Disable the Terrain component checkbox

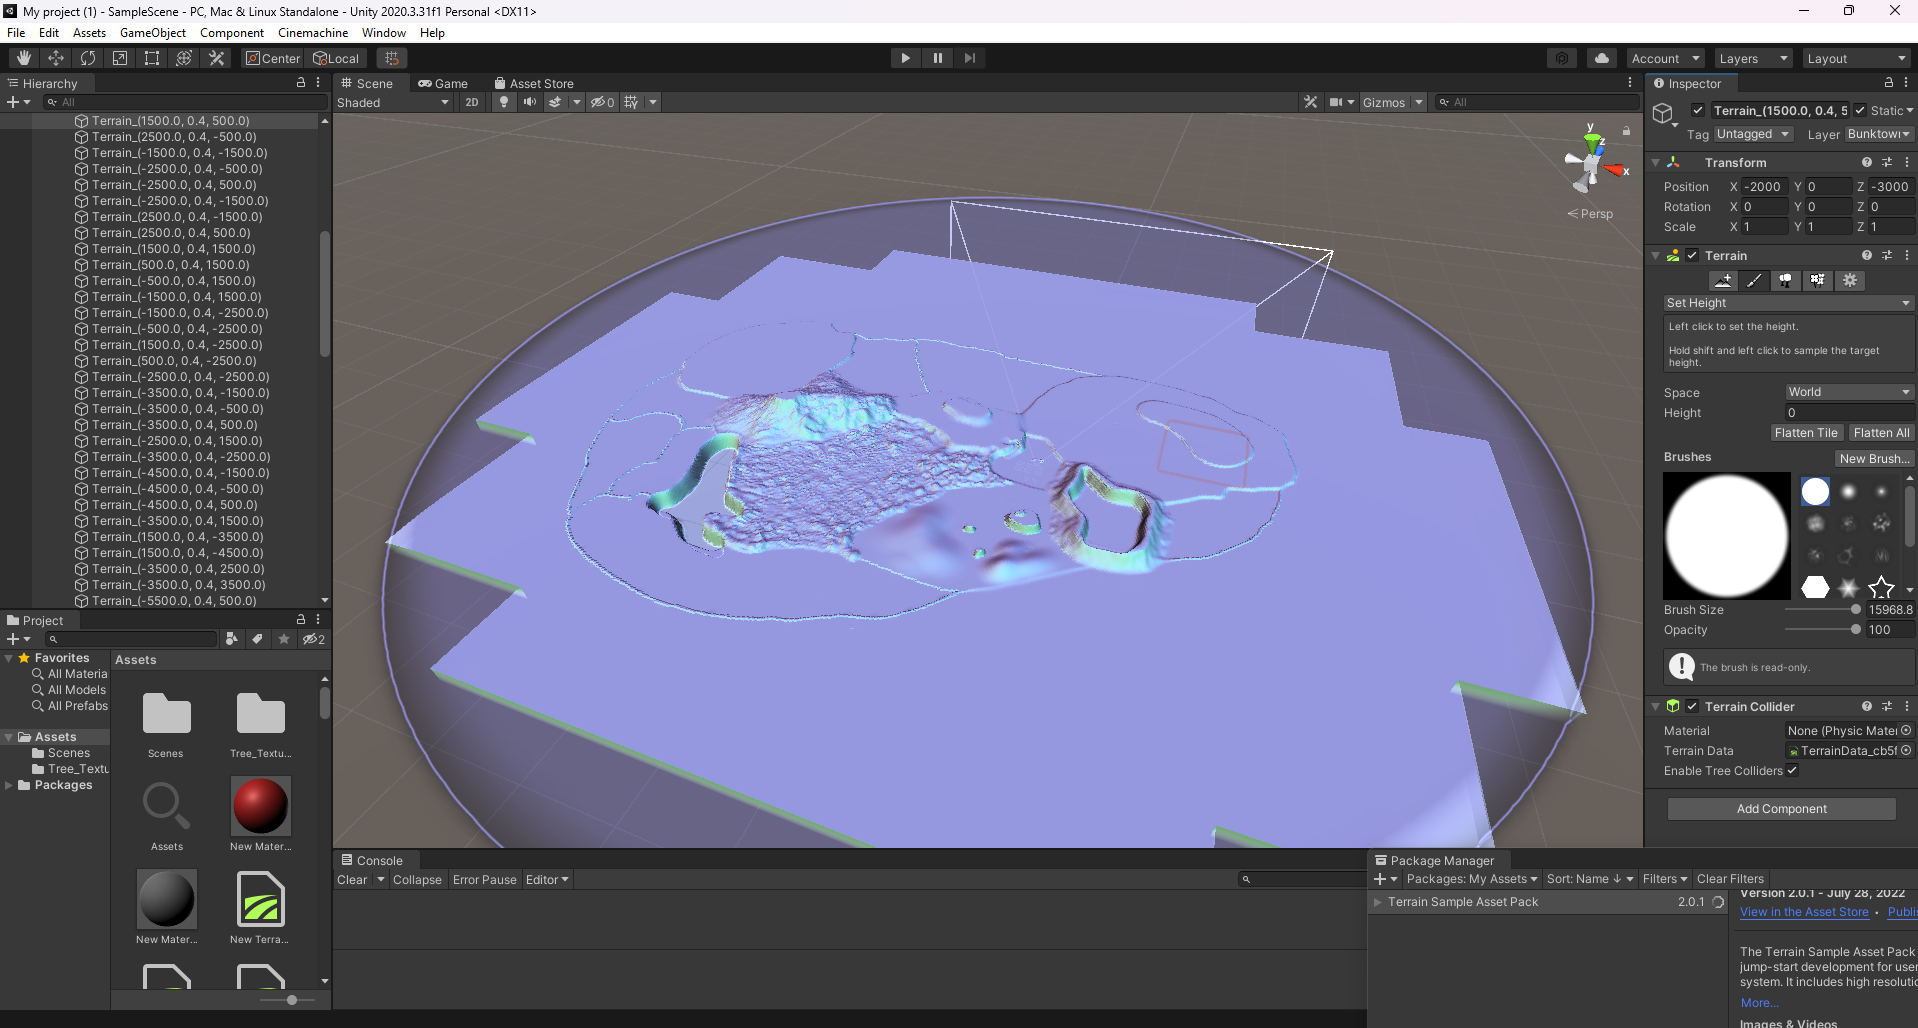pyautogui.click(x=1692, y=256)
